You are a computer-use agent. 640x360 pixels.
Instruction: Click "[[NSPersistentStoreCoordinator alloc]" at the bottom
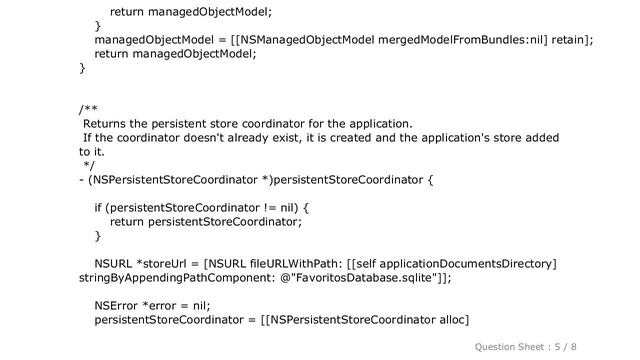pos(365,320)
